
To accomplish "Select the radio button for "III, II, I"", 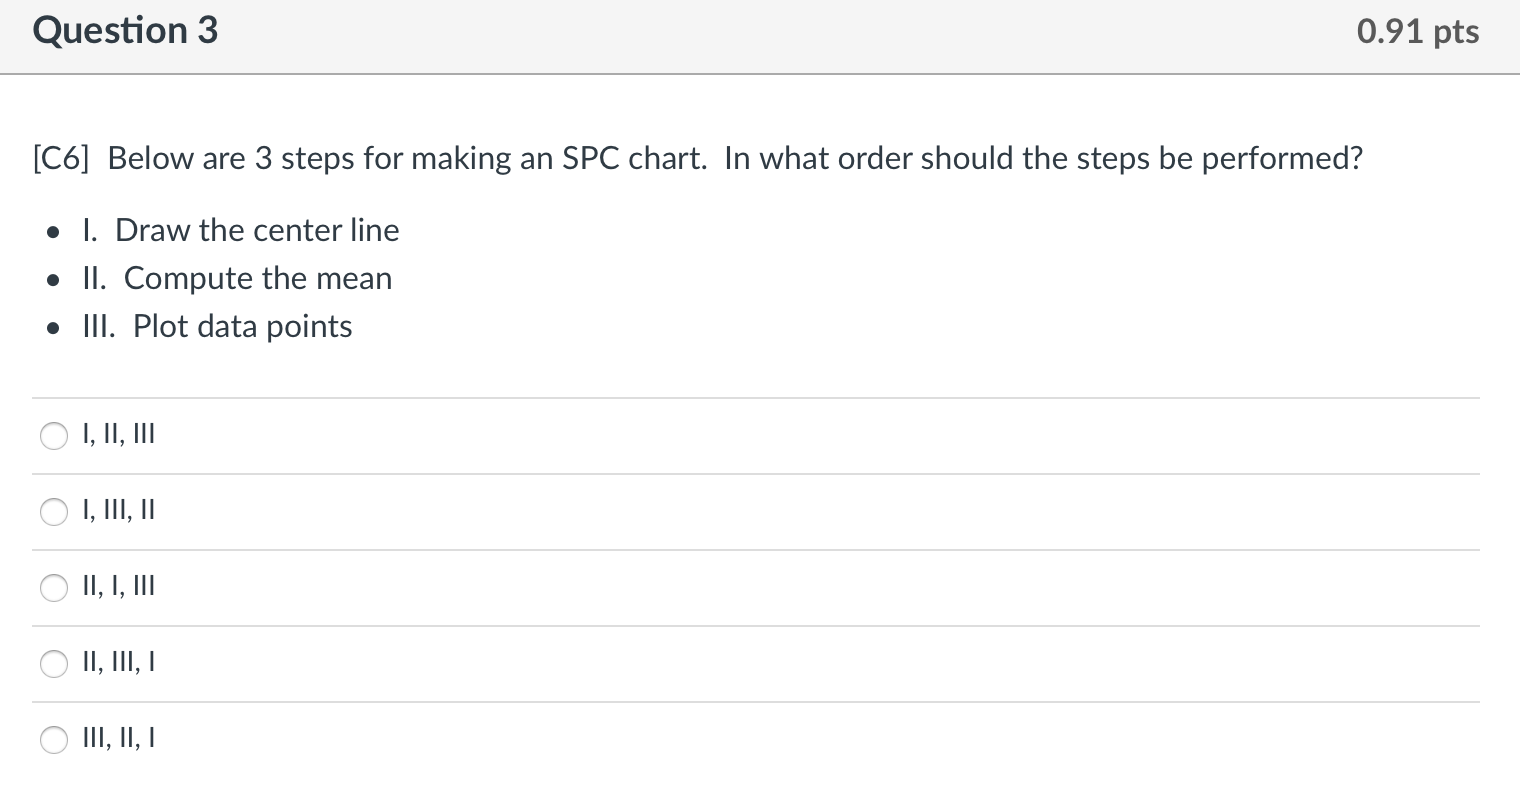I will [x=54, y=740].
